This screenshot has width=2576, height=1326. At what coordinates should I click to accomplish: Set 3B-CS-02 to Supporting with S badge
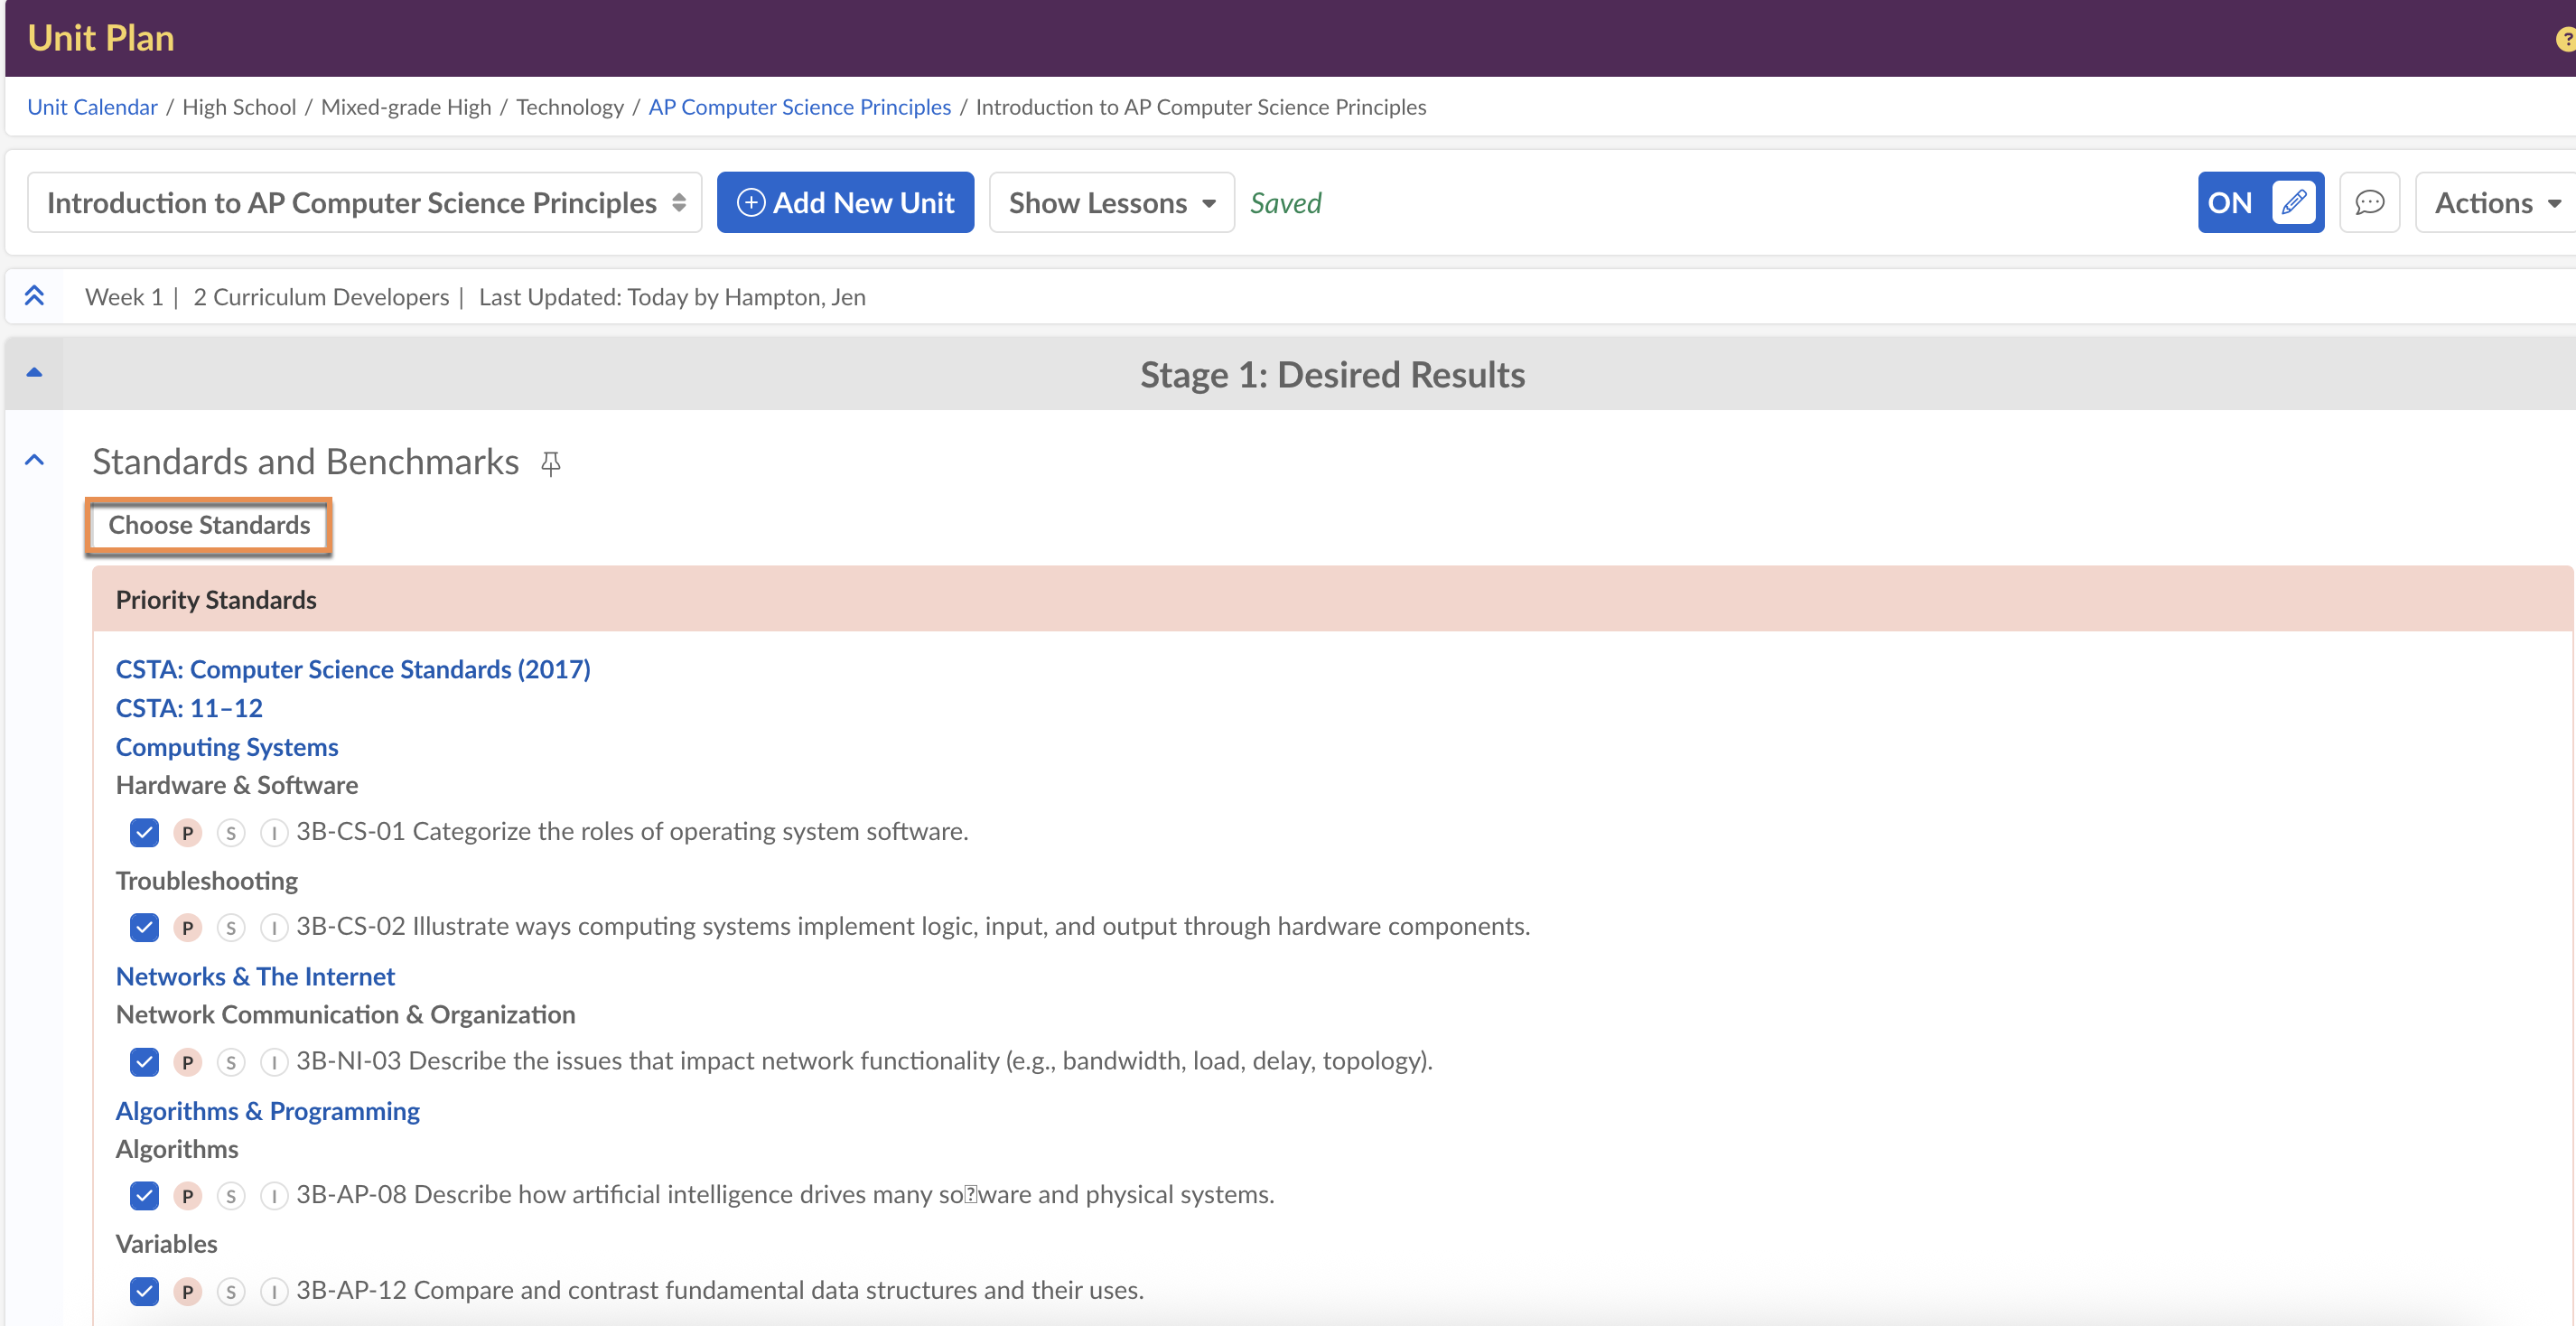231,928
